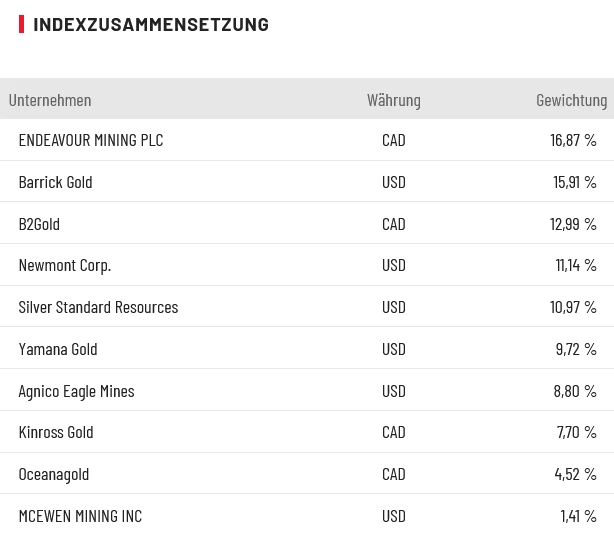The height and width of the screenshot is (539, 614).
Task: Click the 1,41 % weighting value
Action: click(578, 516)
